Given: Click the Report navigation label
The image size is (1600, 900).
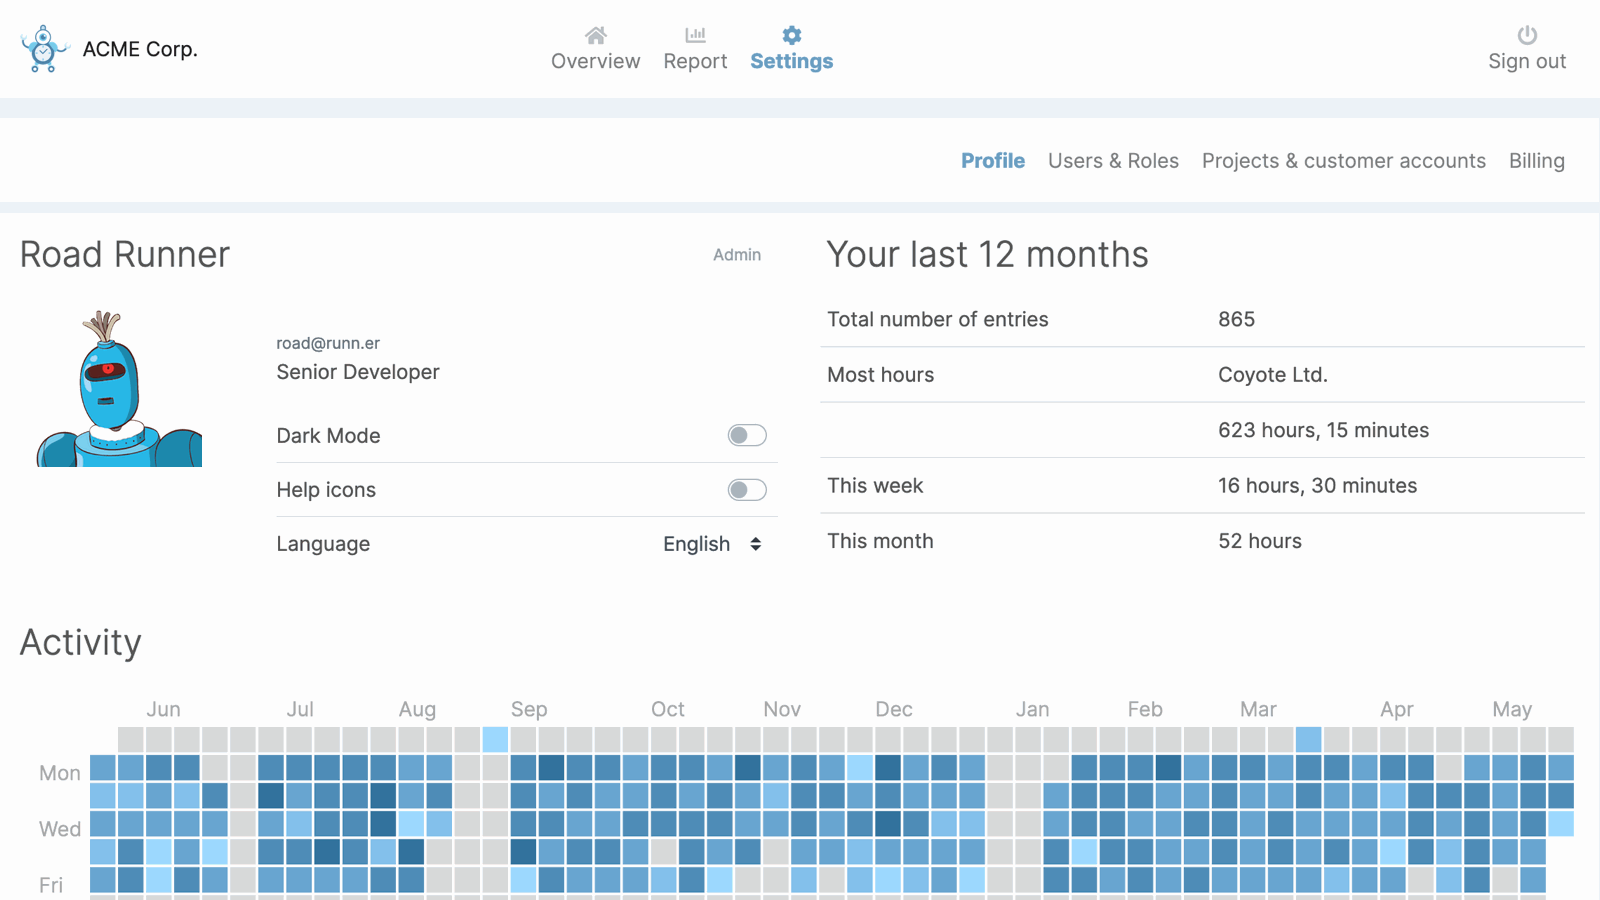Looking at the screenshot, I should coord(695,61).
